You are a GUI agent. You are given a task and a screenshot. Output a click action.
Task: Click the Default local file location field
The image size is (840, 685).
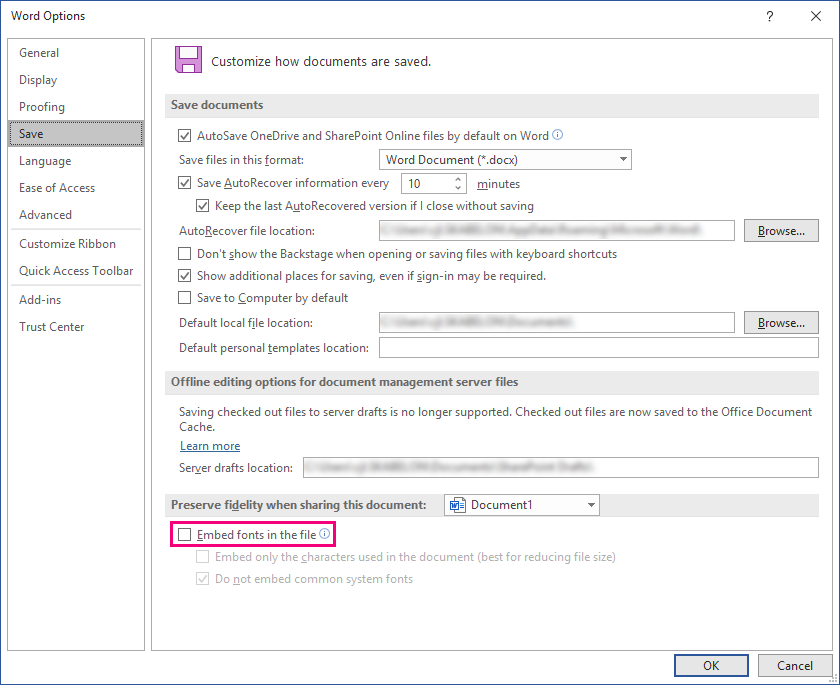[x=557, y=322]
